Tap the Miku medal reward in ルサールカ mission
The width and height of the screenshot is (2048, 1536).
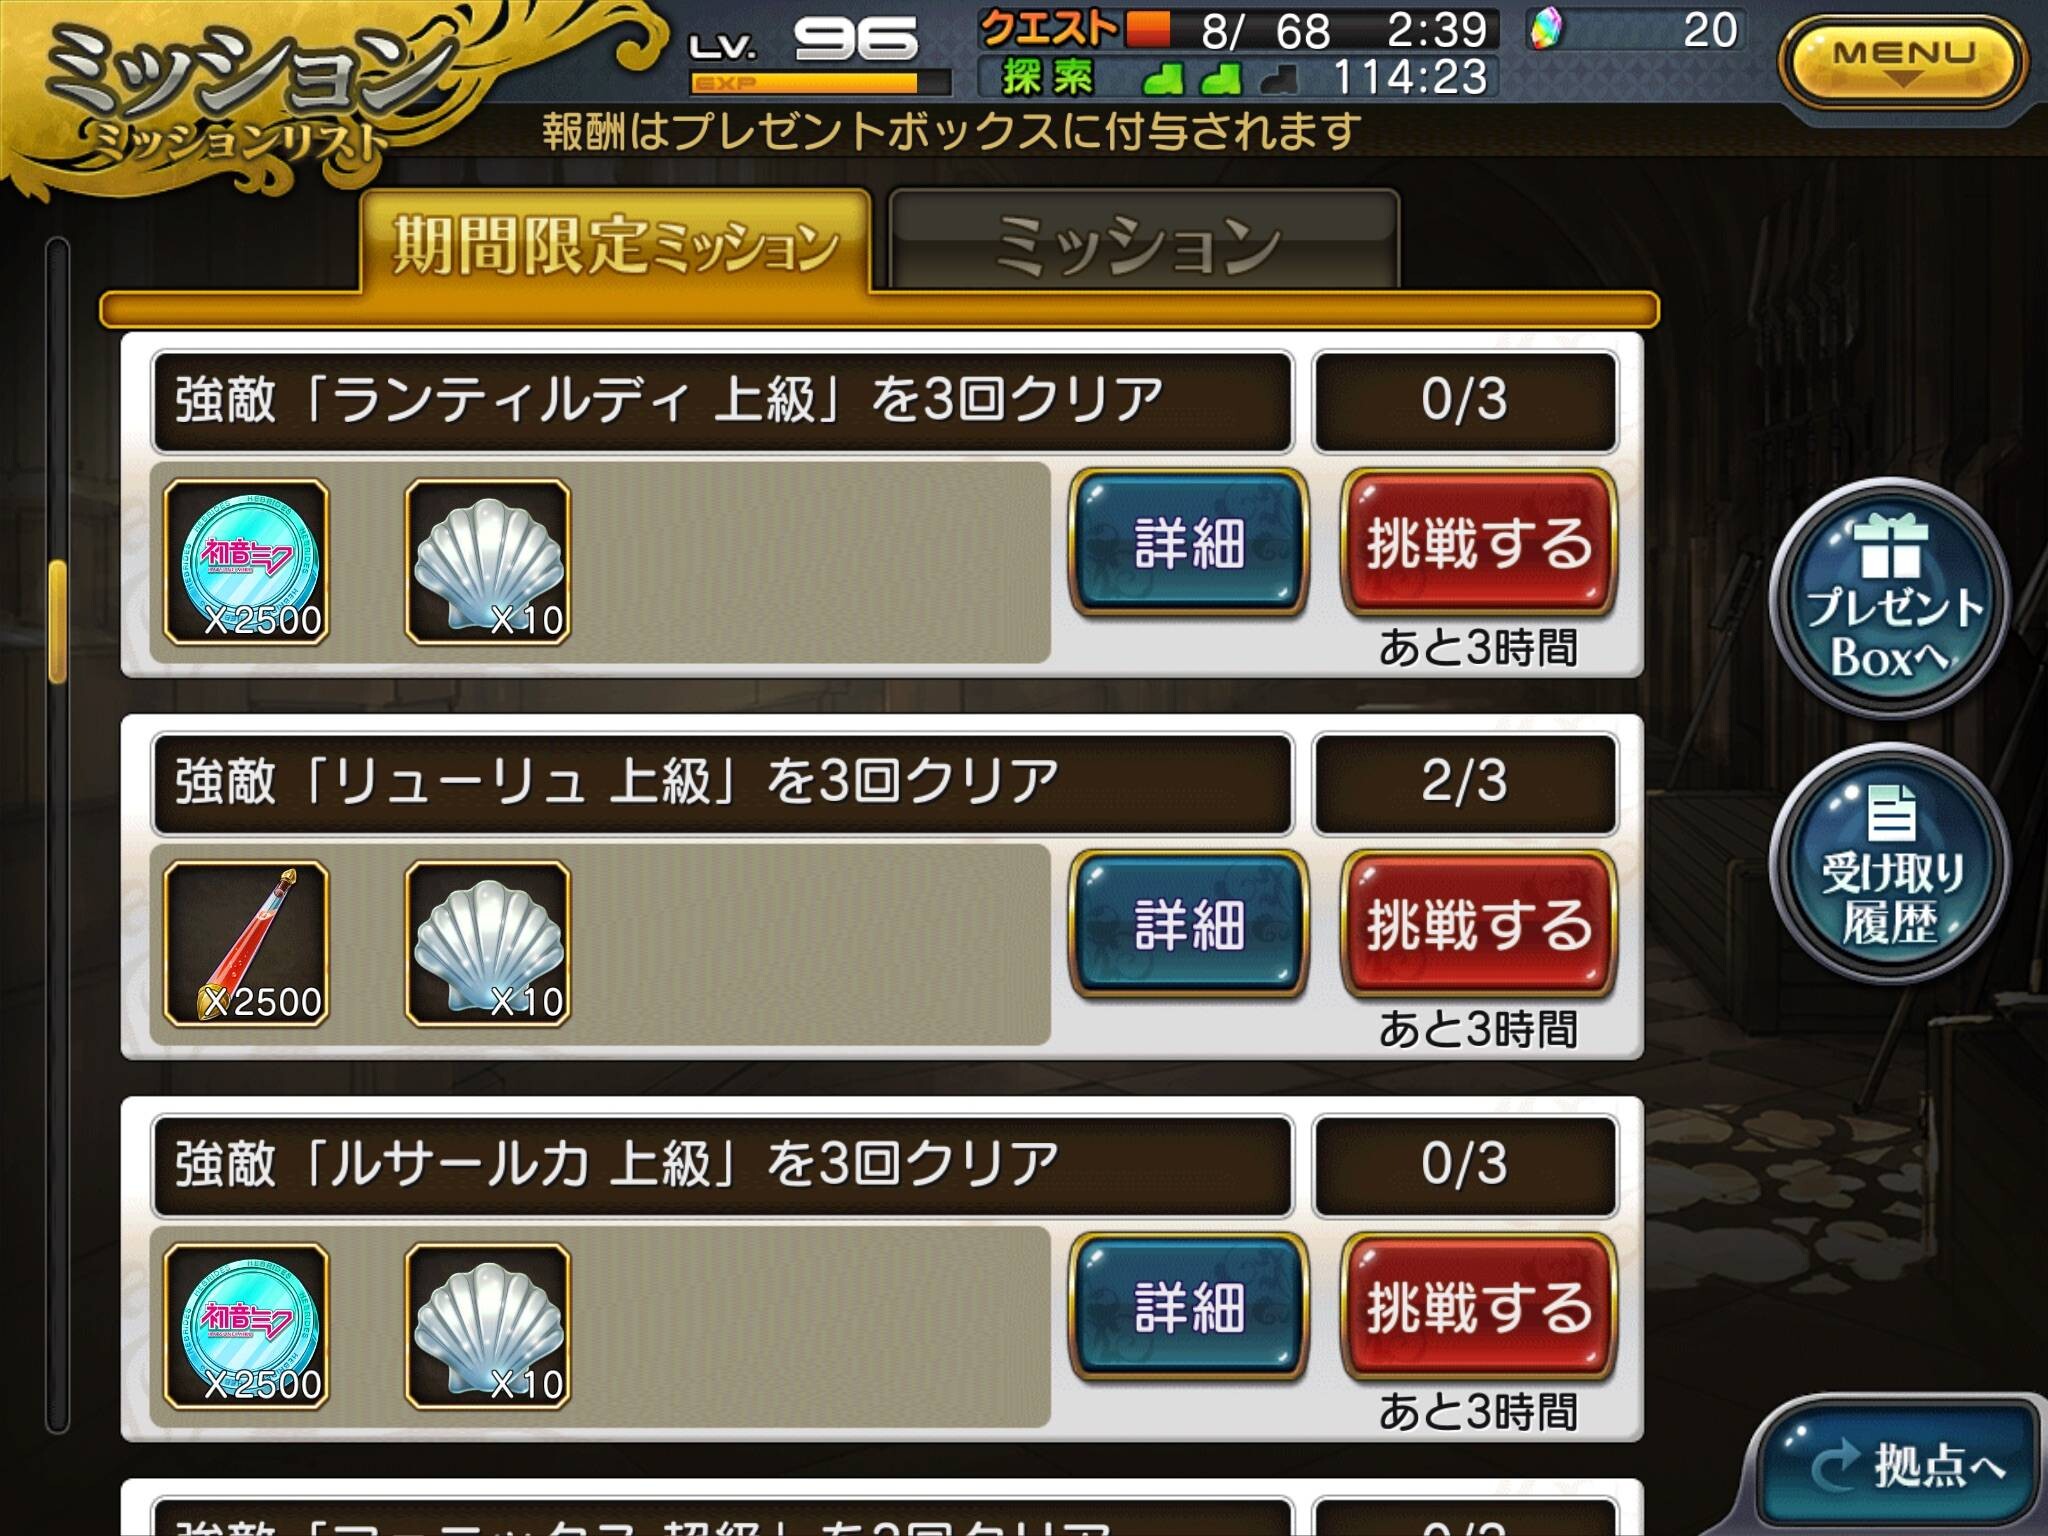[247, 1326]
